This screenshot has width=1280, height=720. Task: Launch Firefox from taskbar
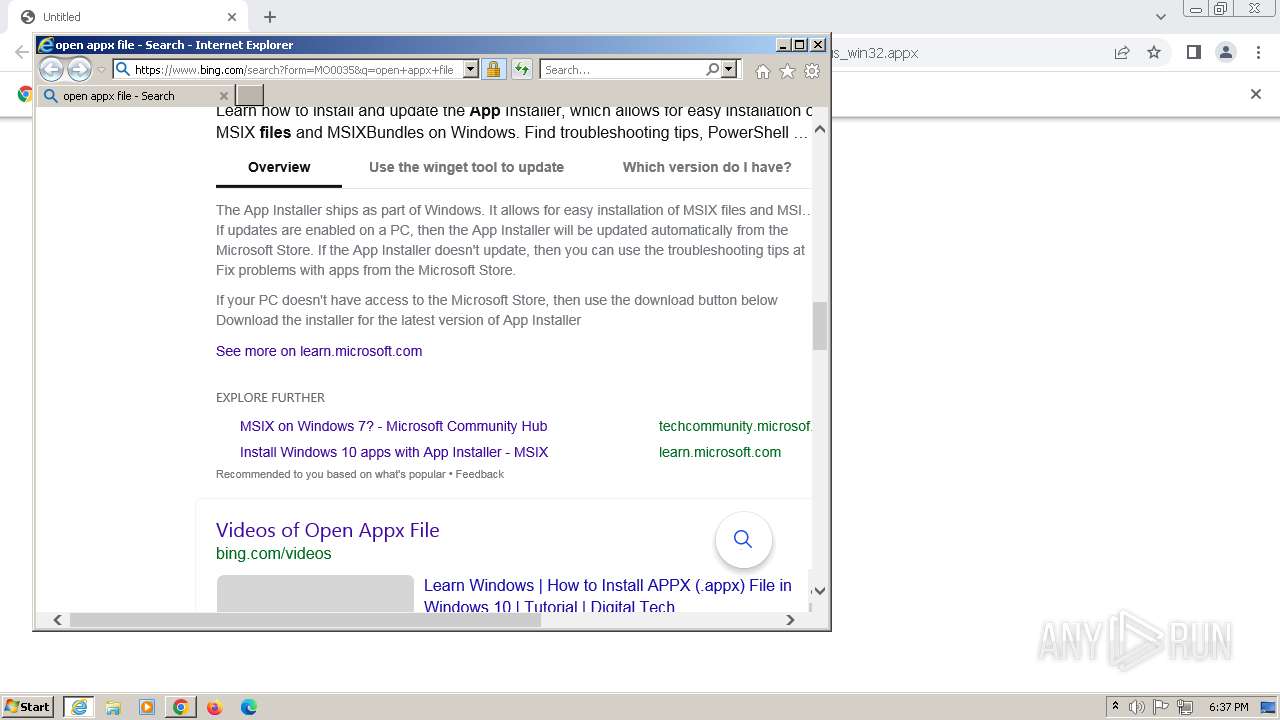(214, 707)
